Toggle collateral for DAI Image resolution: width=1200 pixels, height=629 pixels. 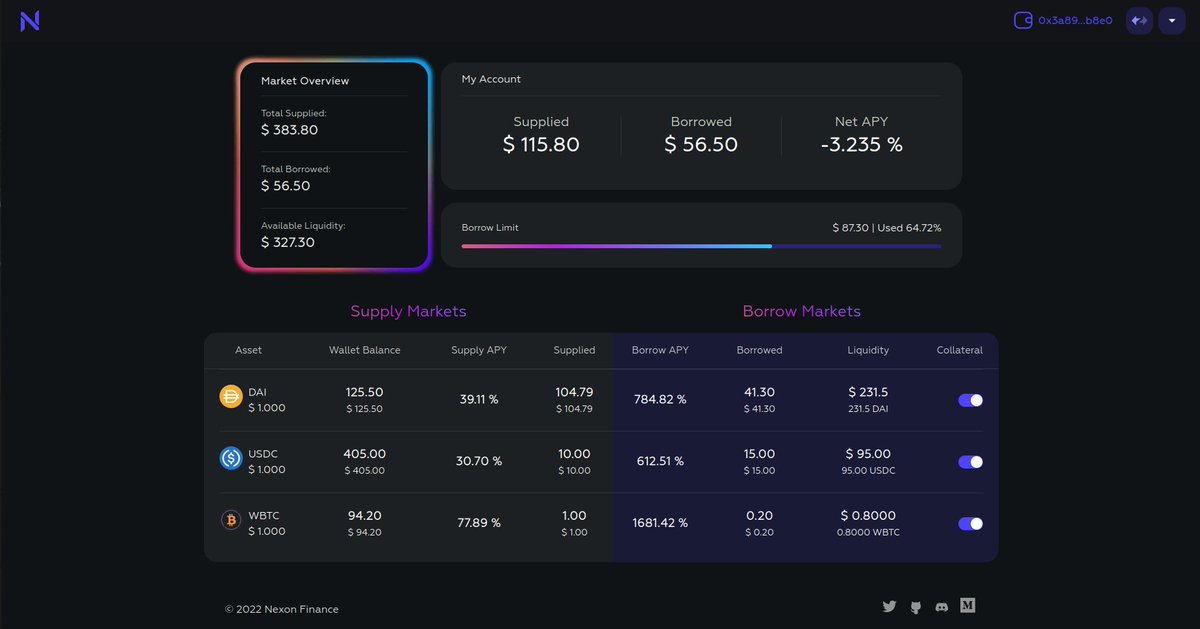click(x=969, y=399)
